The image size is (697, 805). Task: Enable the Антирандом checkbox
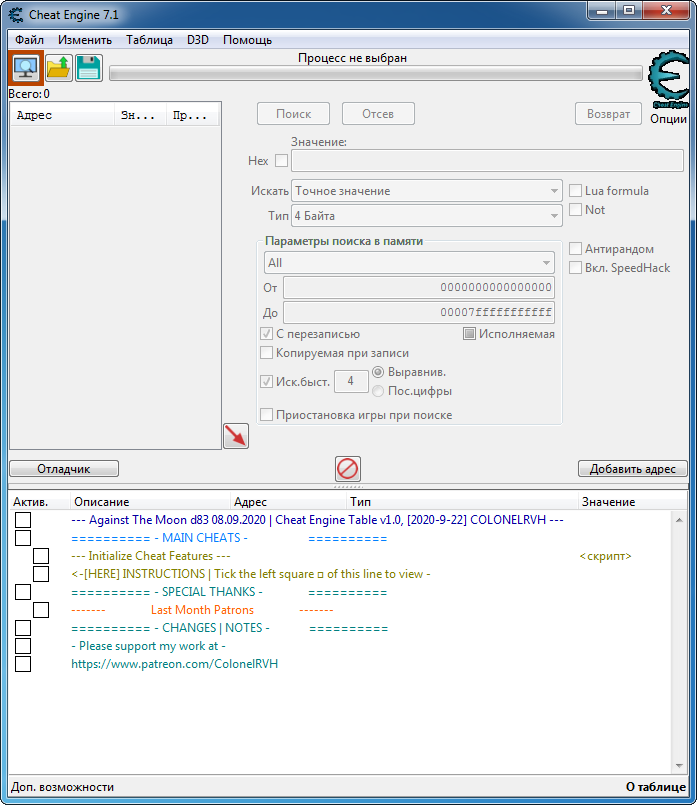[x=575, y=248]
